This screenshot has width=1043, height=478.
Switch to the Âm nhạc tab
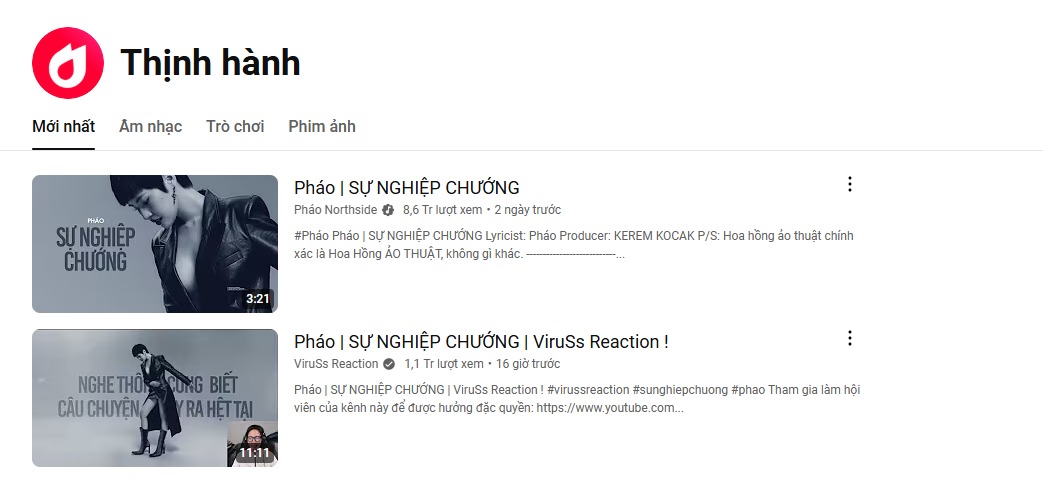pyautogui.click(x=150, y=126)
